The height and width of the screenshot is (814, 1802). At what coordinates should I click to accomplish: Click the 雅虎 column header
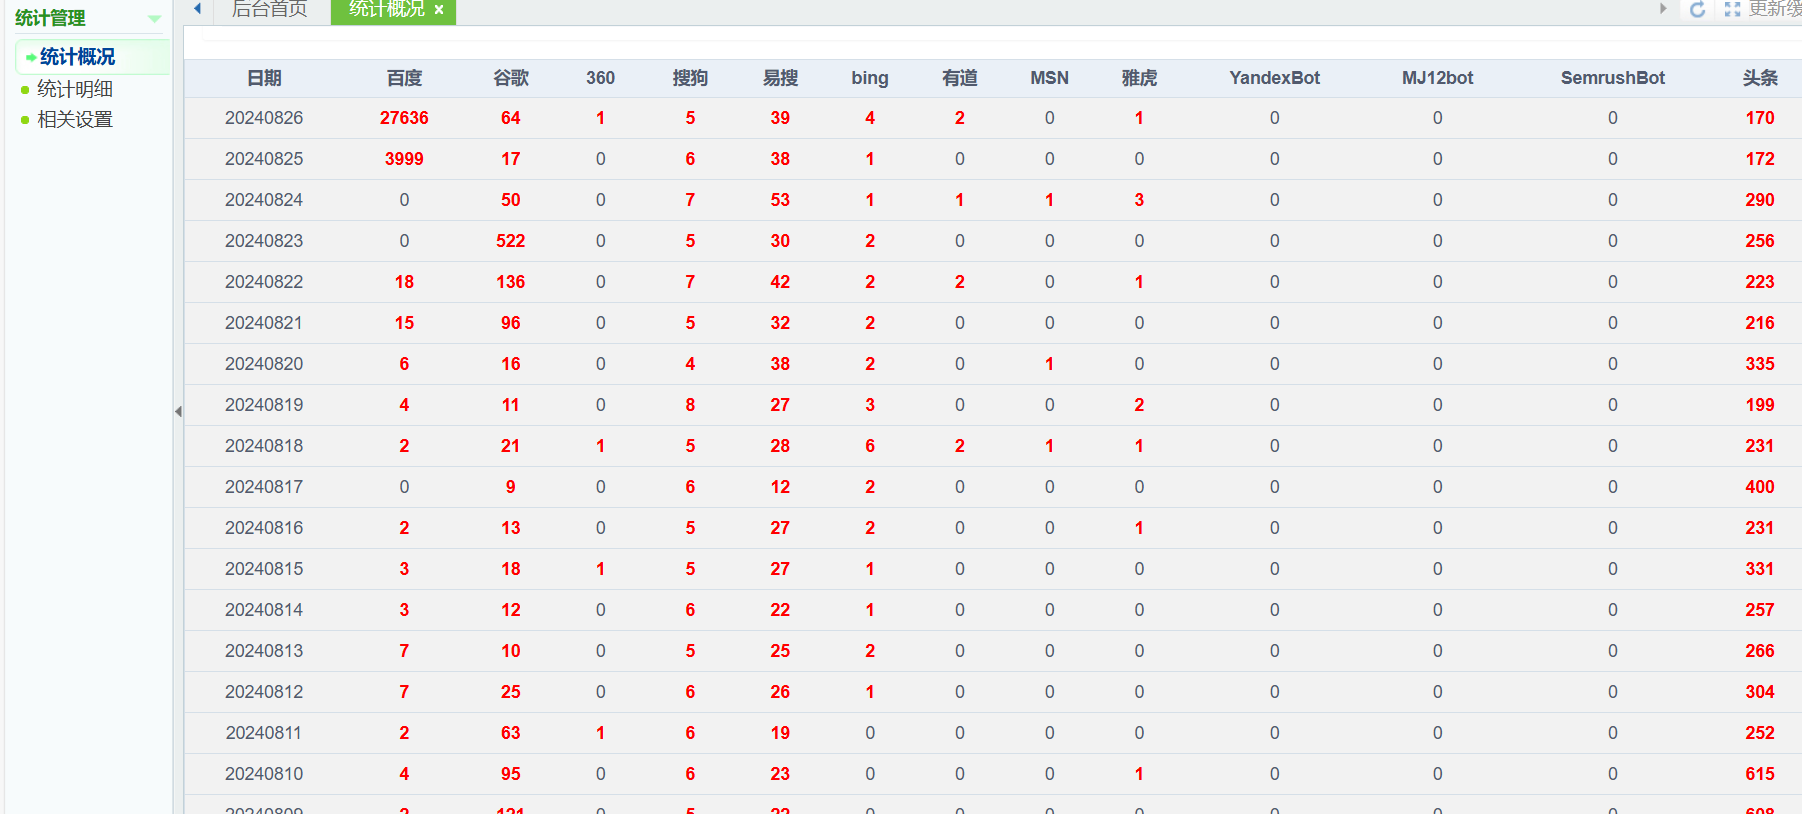(1139, 78)
